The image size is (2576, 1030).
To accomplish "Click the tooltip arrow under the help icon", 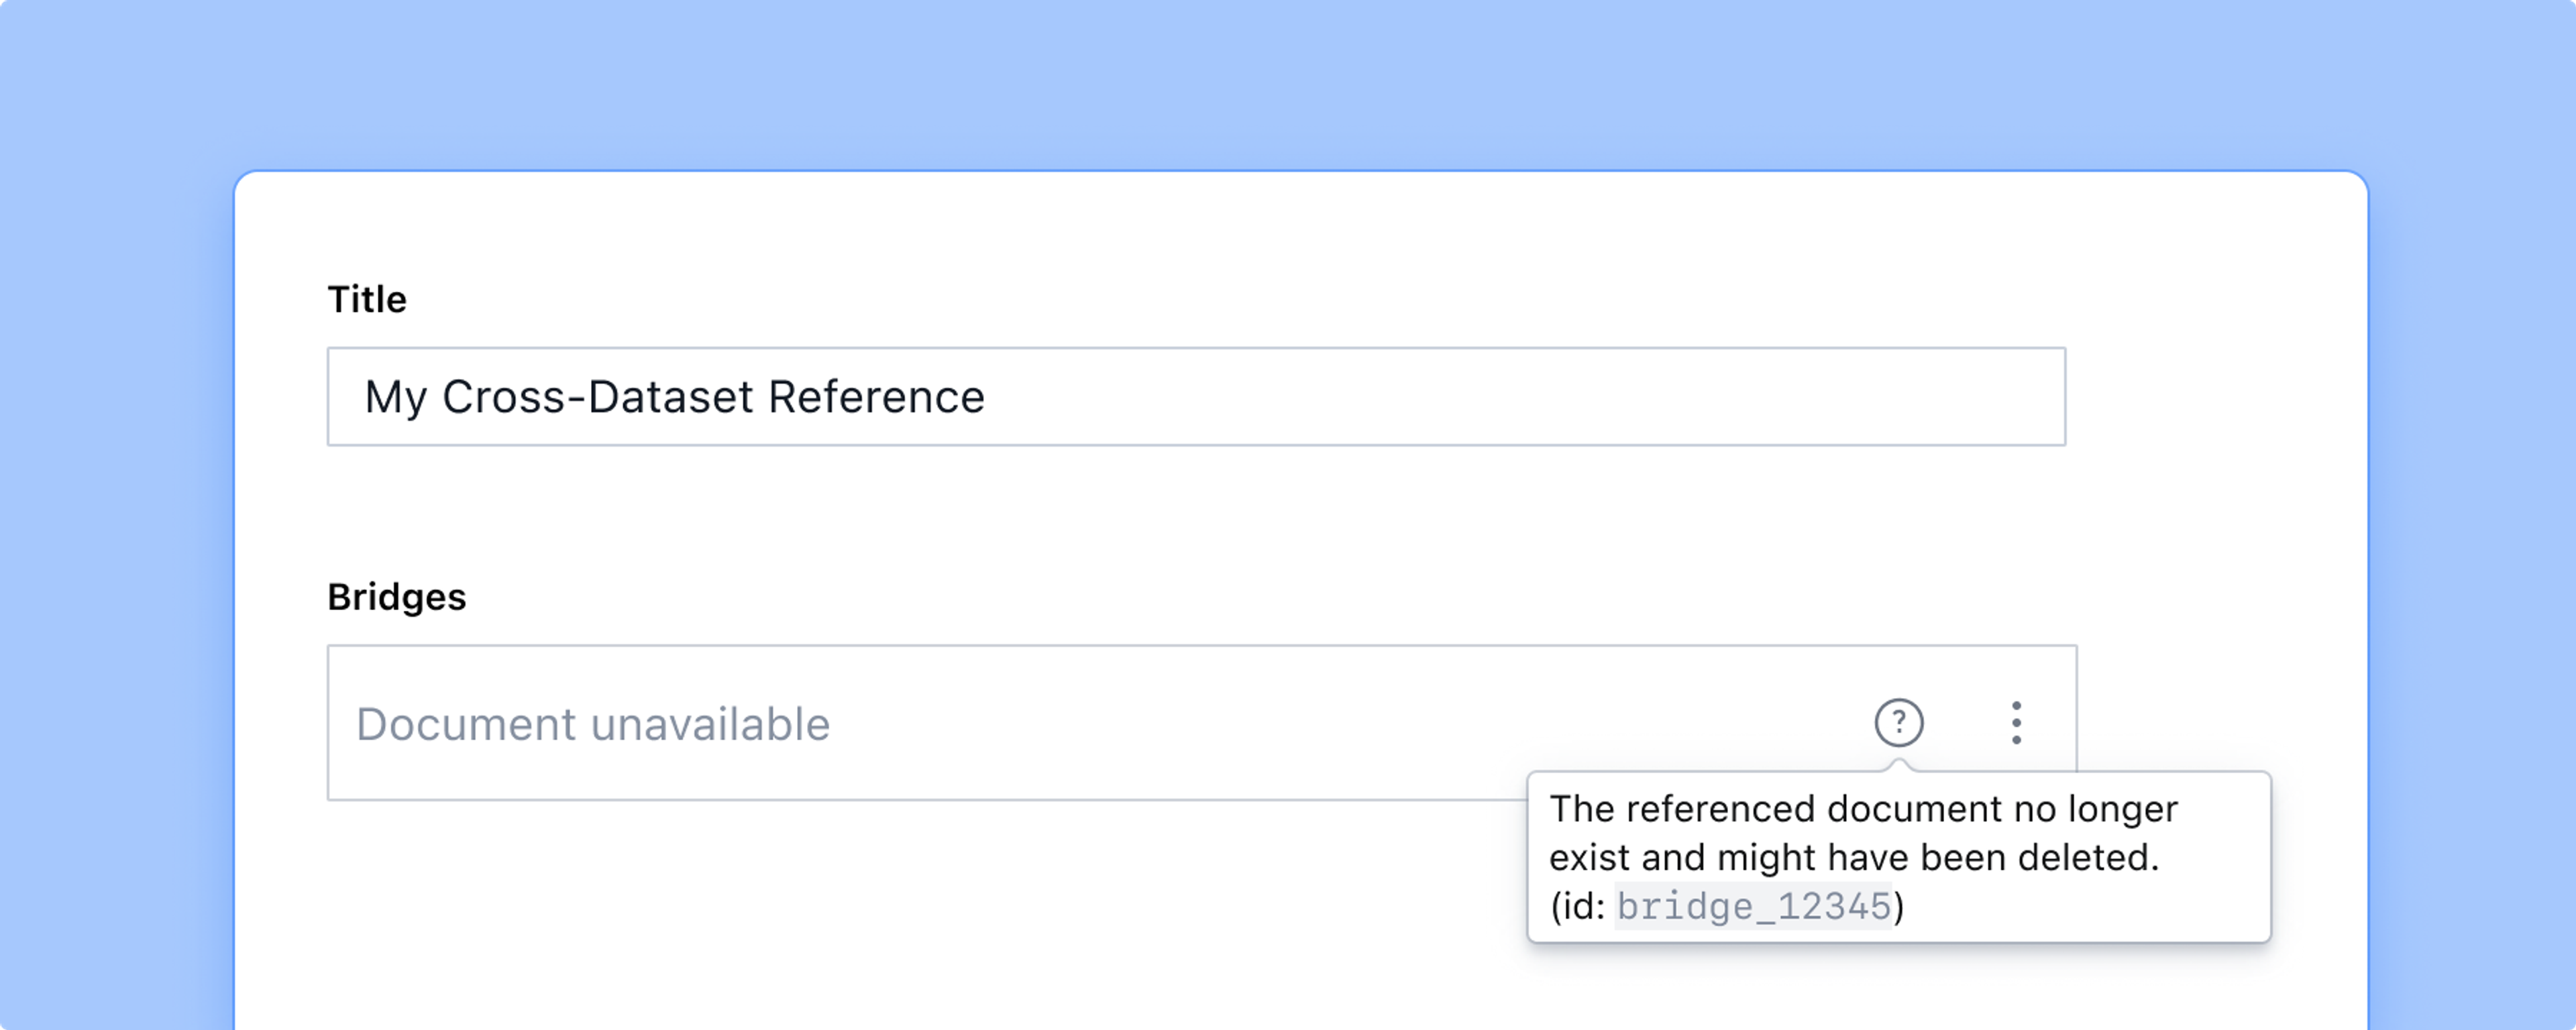I will [x=1898, y=766].
